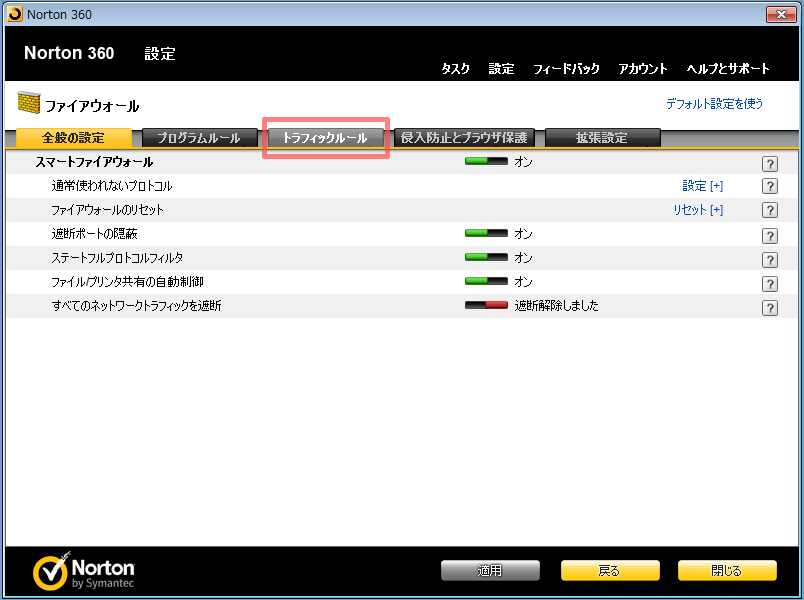Open the ヘルプとサポート menu
804x600 pixels.
click(728, 69)
